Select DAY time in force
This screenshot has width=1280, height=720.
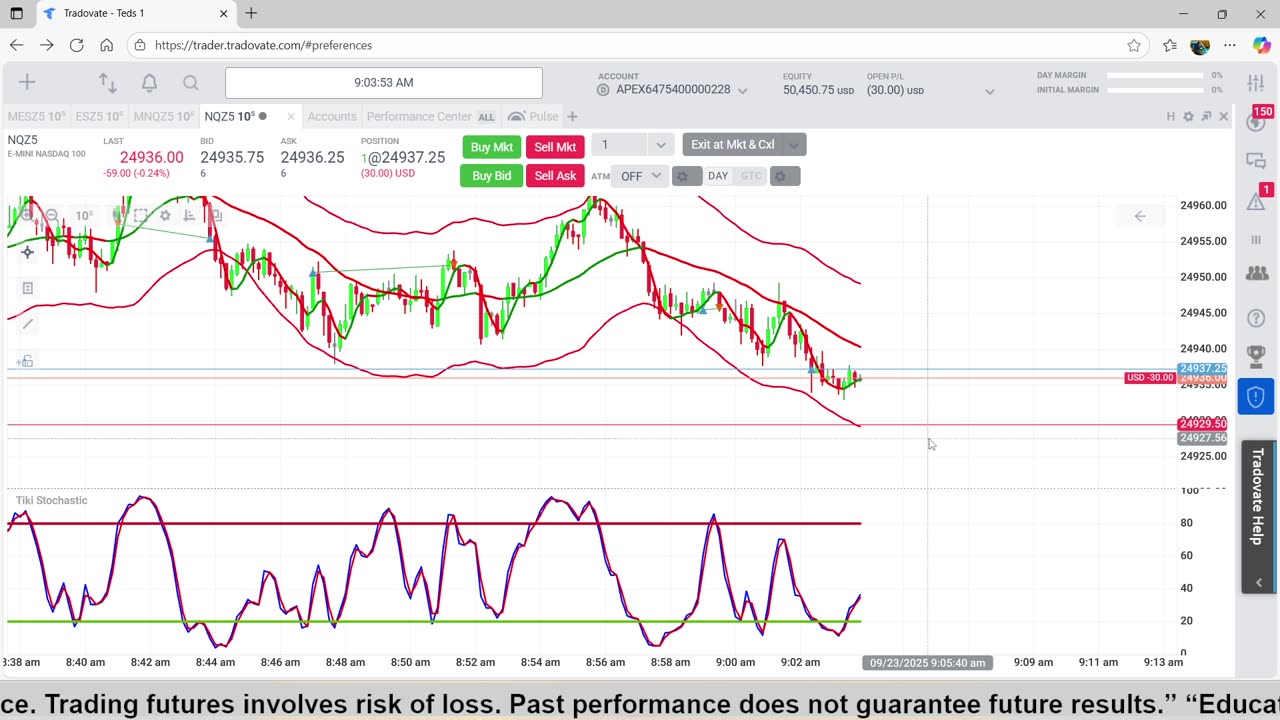(x=718, y=176)
